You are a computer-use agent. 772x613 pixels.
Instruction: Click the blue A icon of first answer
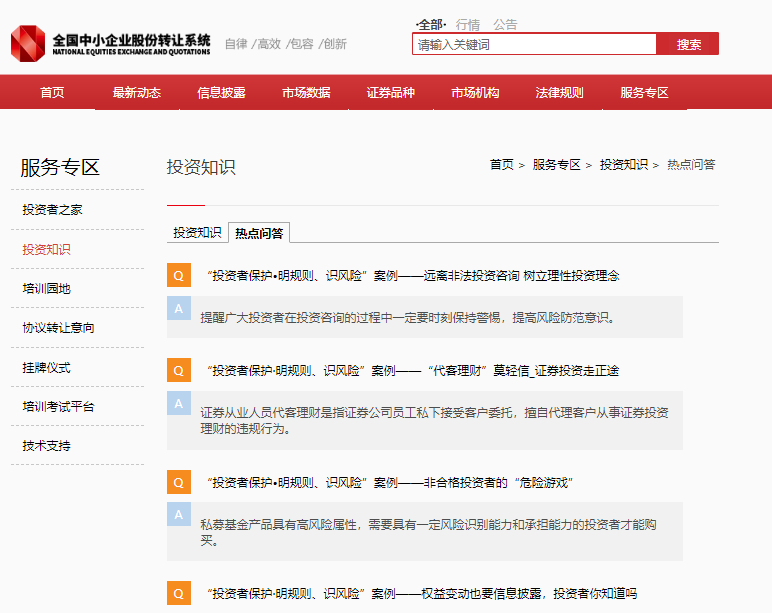(178, 309)
